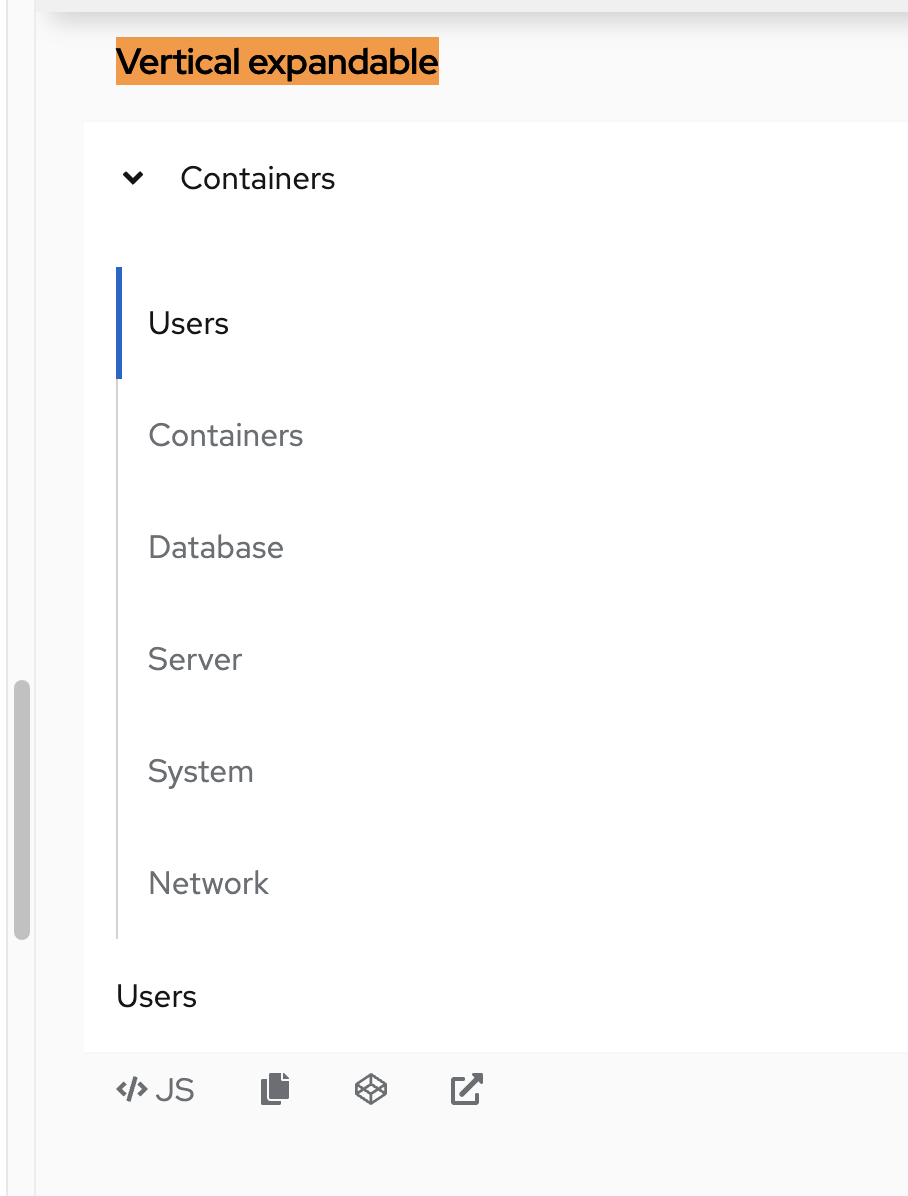Viewport: 908px width, 1196px height.
Task: Select the Users vertical tab
Action: click(x=189, y=324)
